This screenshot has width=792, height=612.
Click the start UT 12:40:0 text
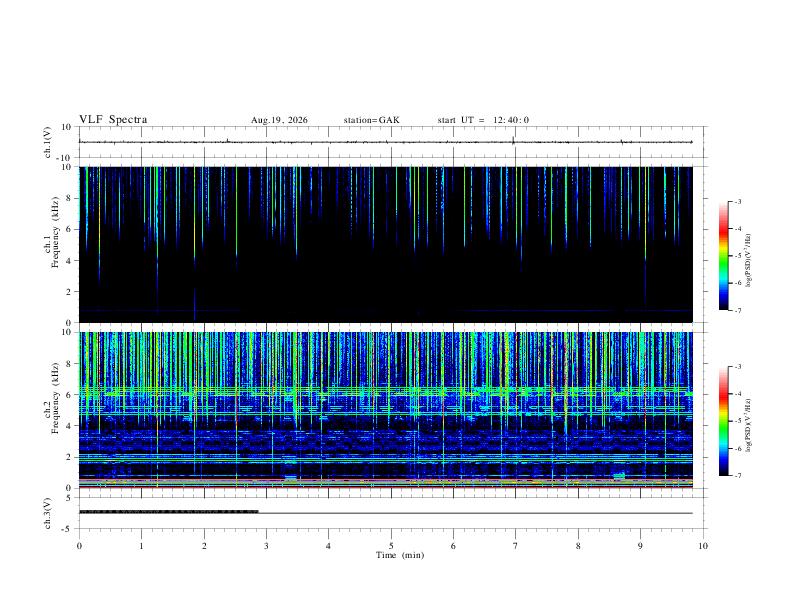[483, 120]
